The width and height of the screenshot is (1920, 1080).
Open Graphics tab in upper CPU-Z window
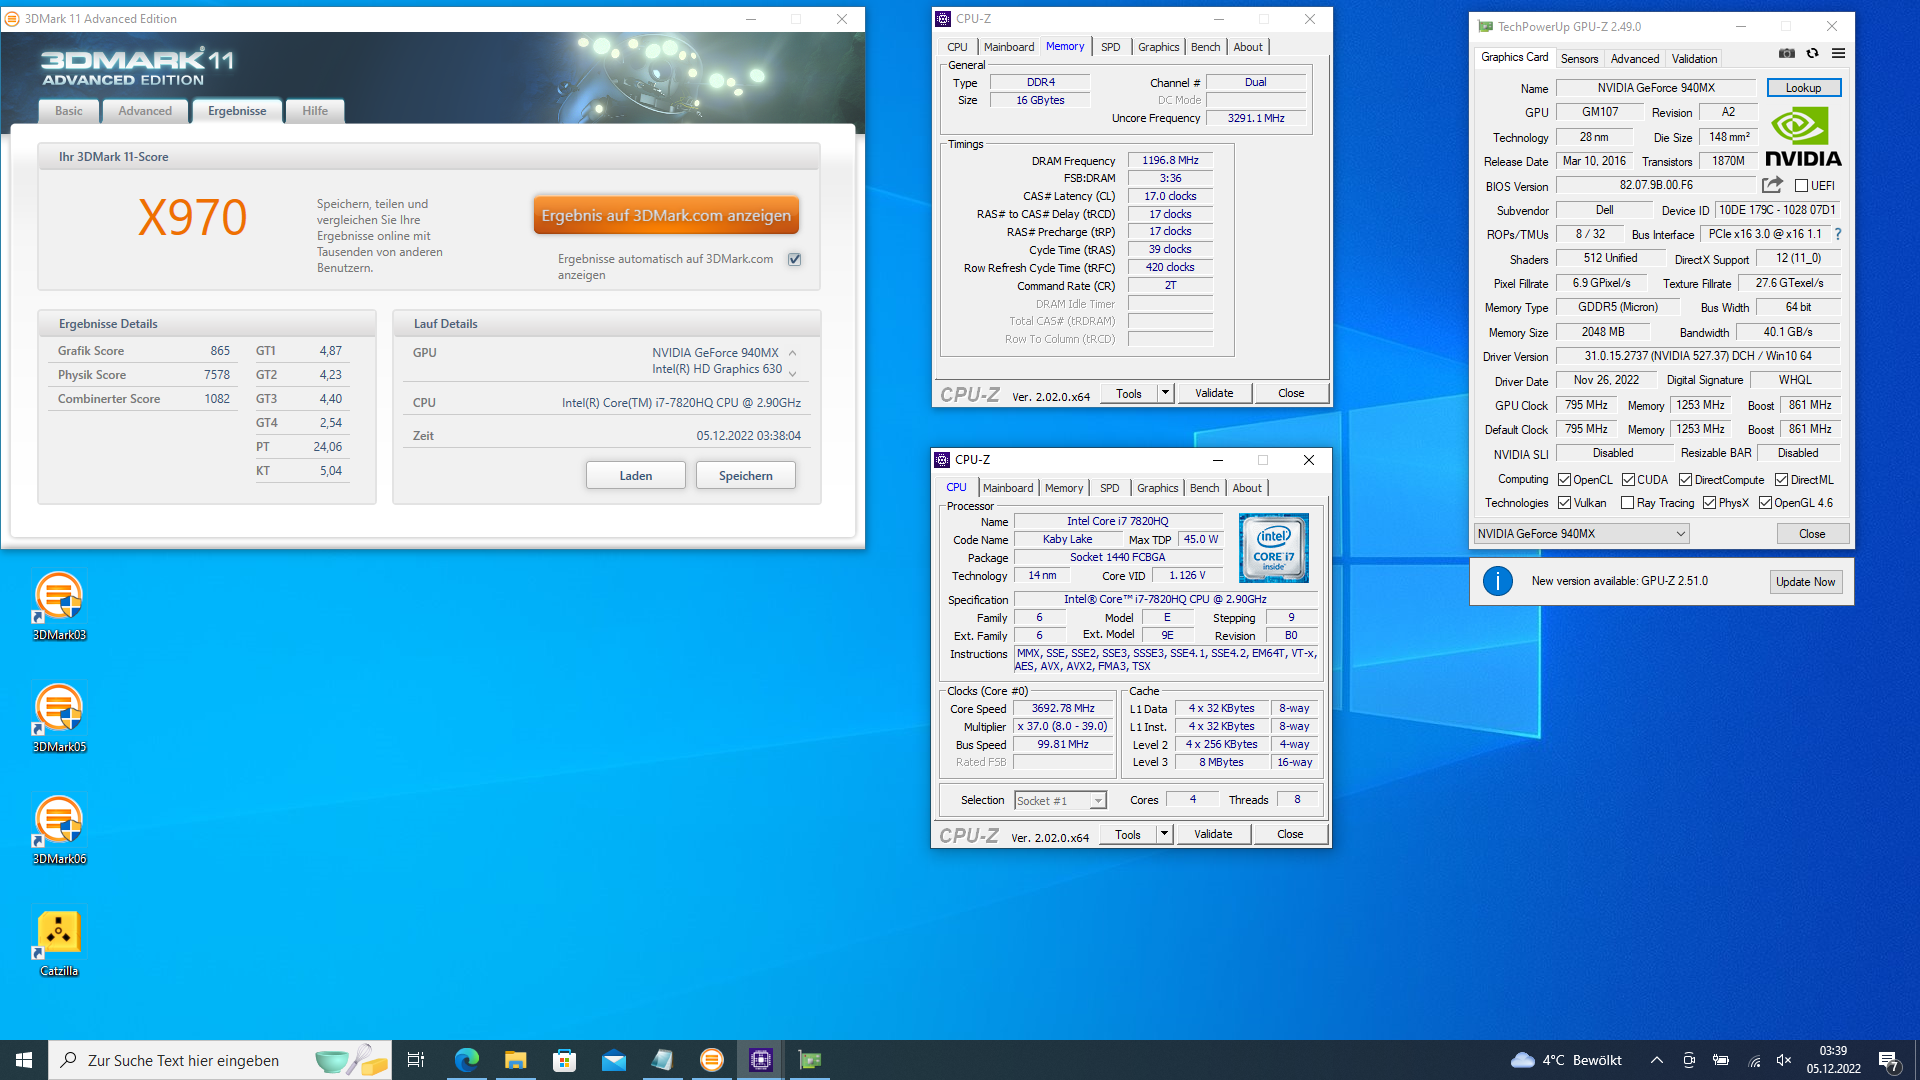(x=1158, y=47)
